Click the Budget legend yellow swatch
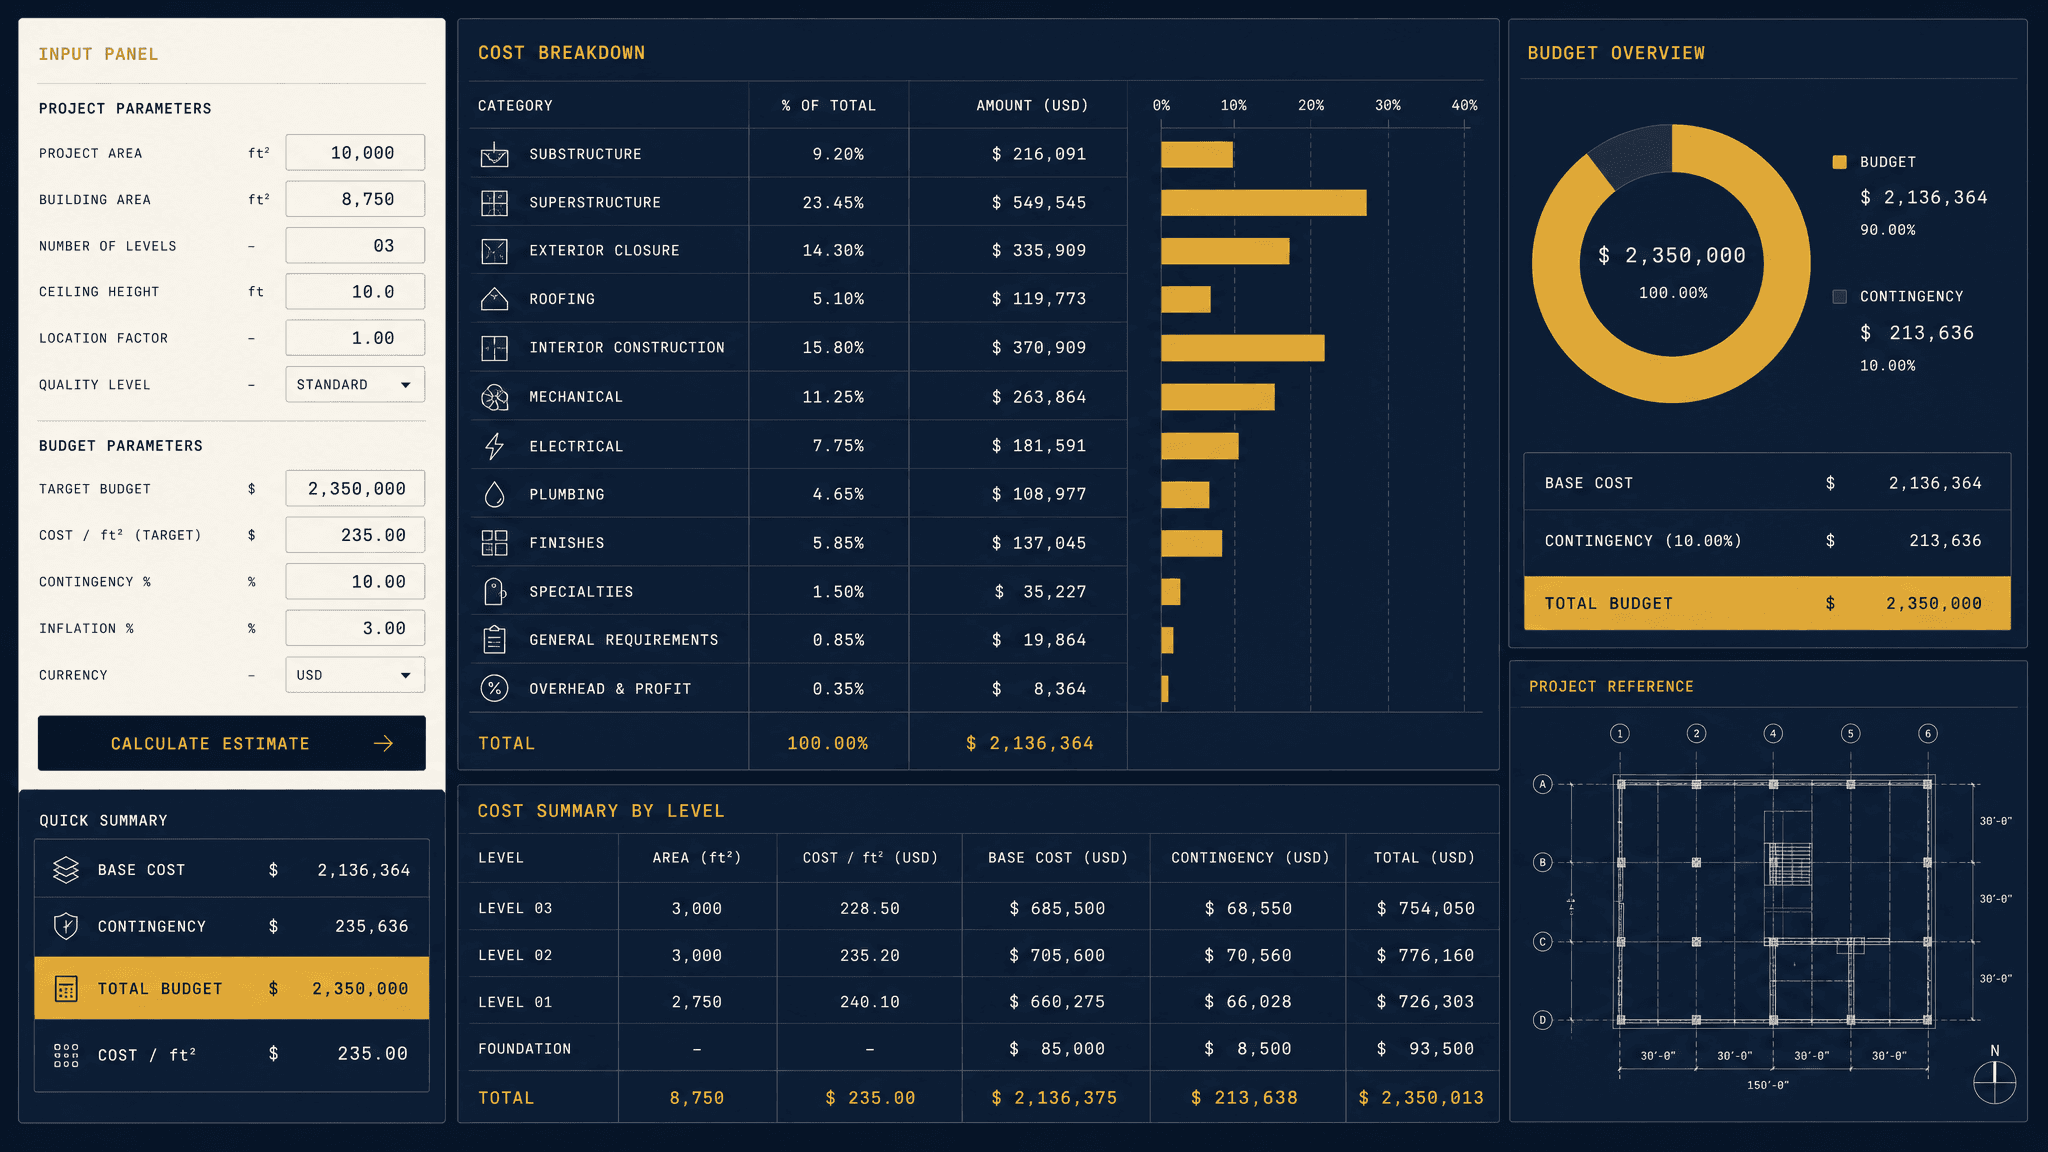2048x1152 pixels. coord(1839,162)
